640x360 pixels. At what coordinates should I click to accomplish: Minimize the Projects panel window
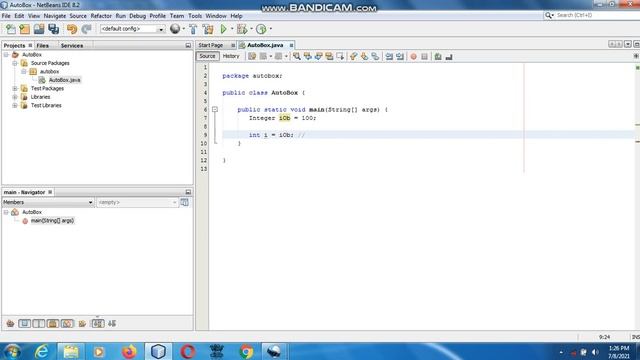coord(188,45)
